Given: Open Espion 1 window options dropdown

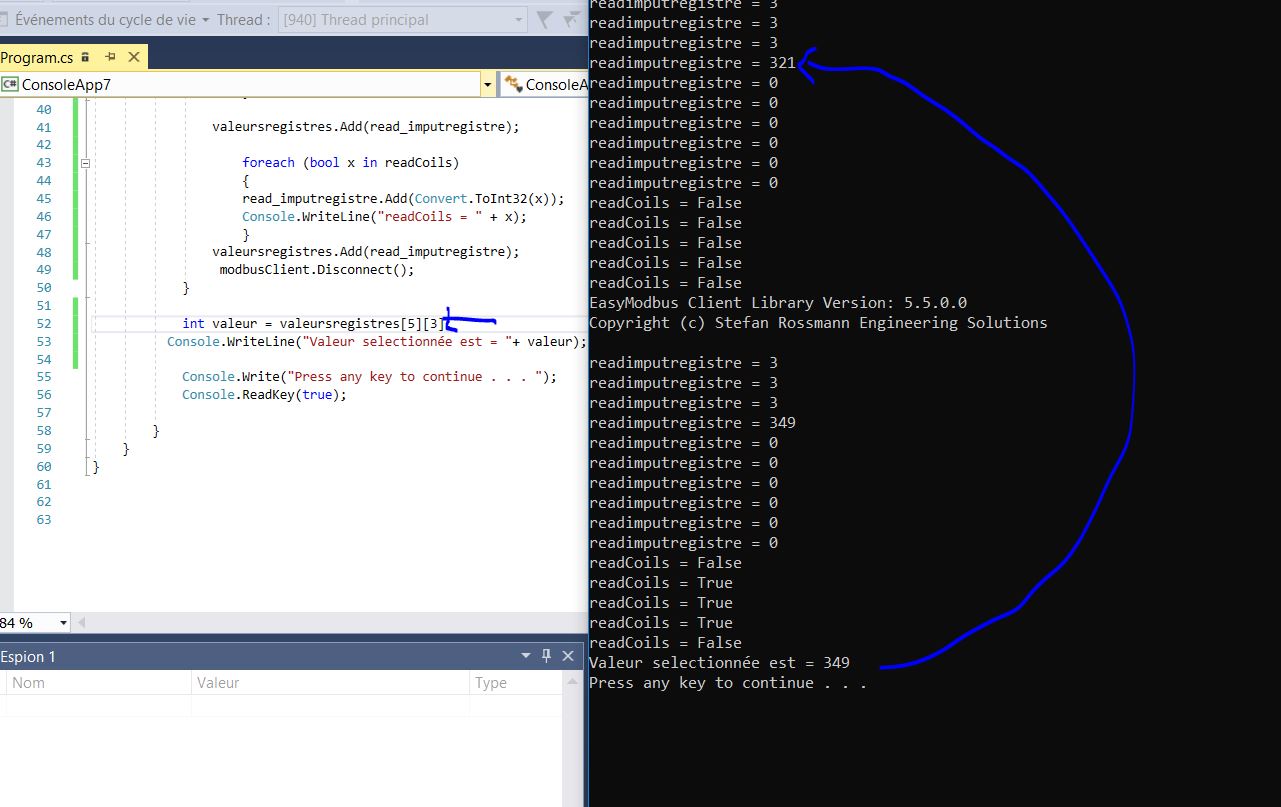Looking at the screenshot, I should [x=526, y=656].
